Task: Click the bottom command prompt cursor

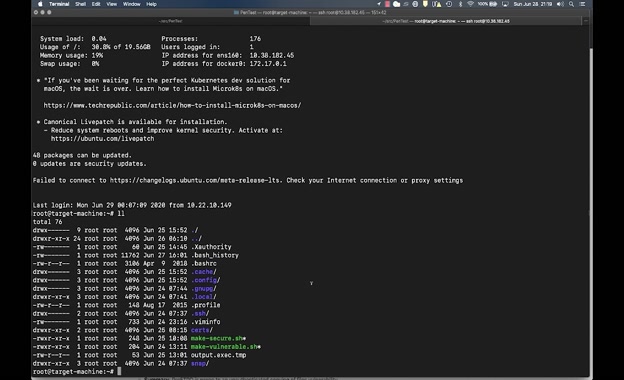Action: [119, 372]
